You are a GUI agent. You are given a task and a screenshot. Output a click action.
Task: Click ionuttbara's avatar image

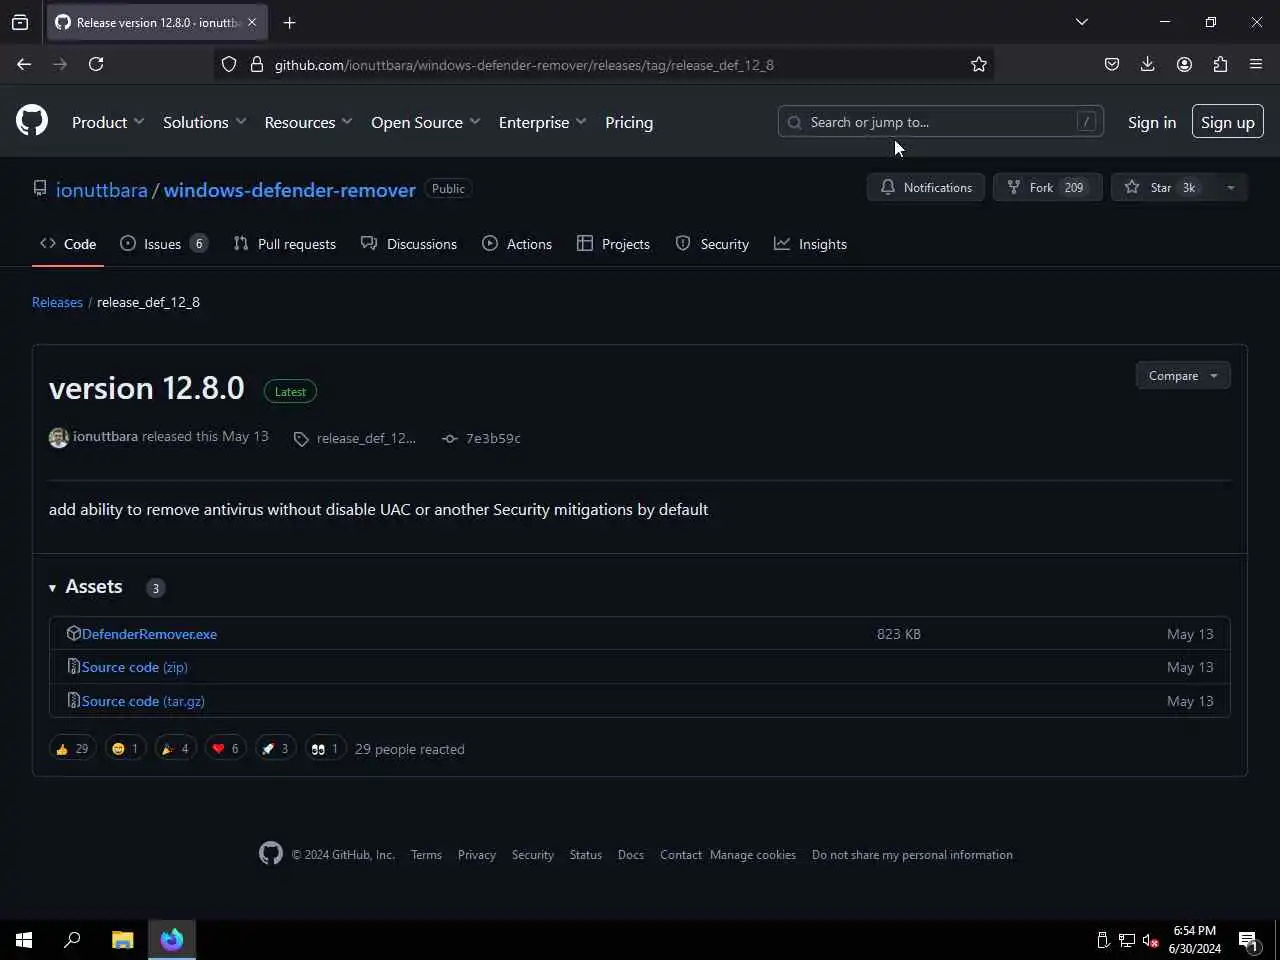point(59,437)
